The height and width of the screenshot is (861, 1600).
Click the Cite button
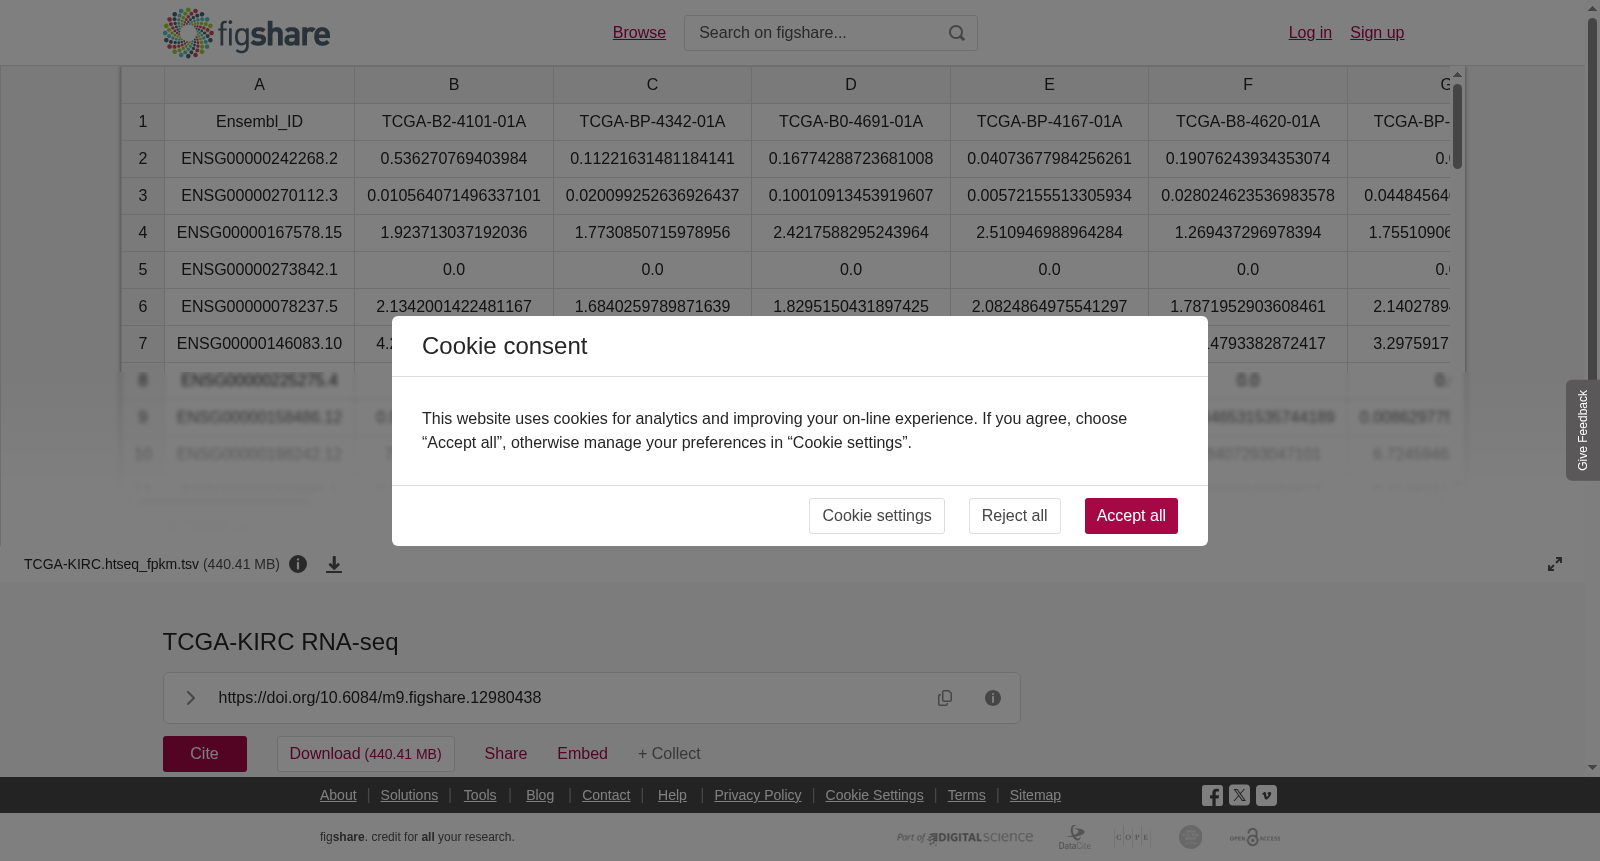[205, 754]
